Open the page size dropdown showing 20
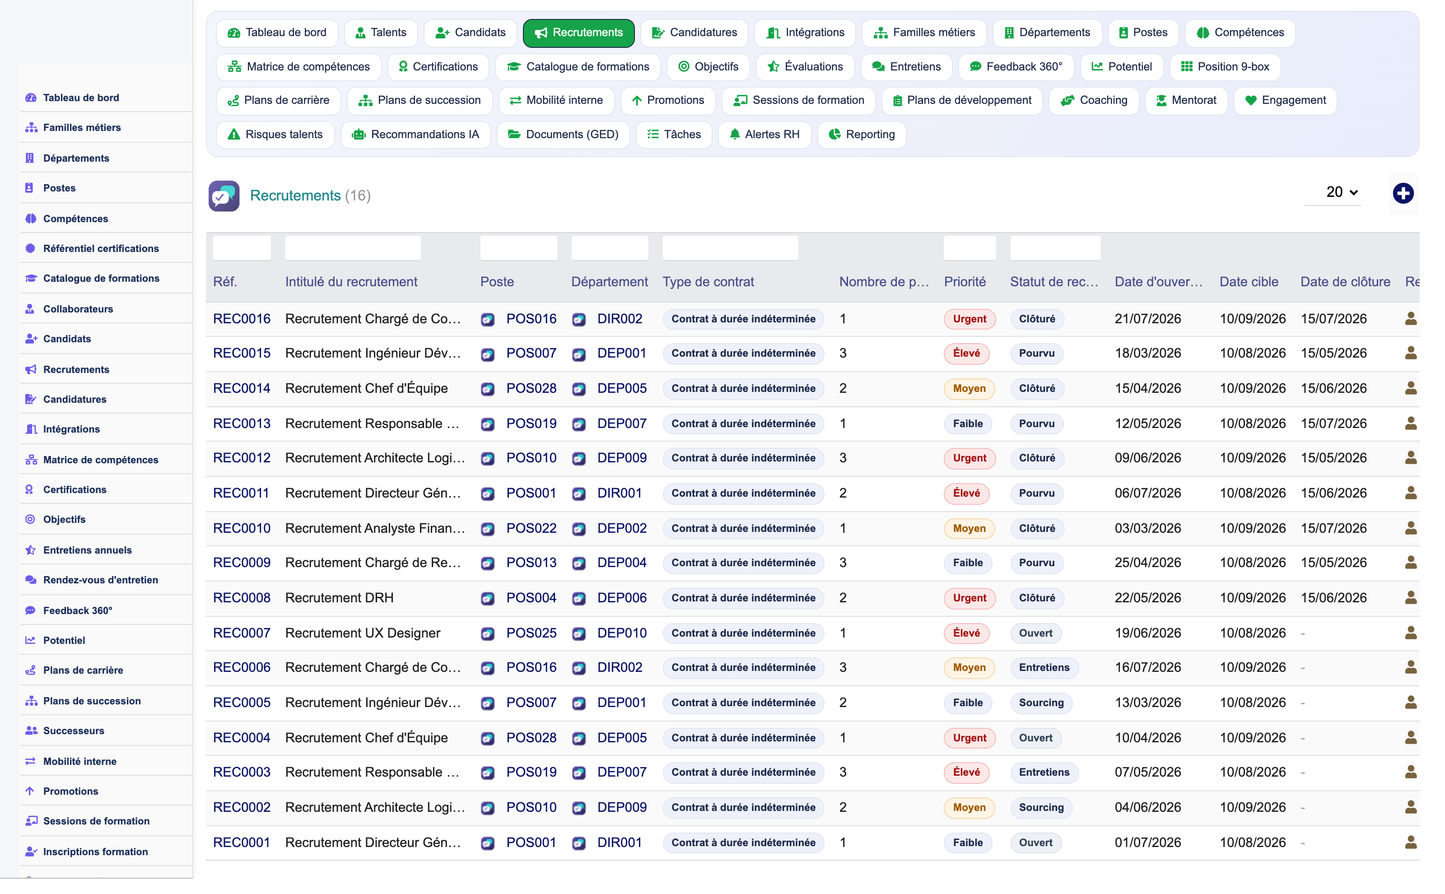 [x=1340, y=193]
